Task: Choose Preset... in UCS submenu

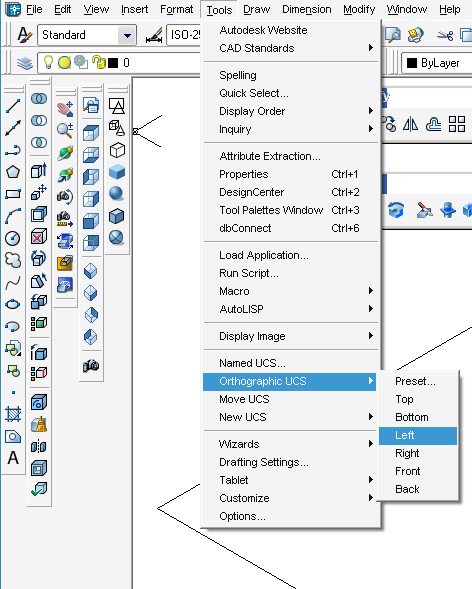Action: 418,381
